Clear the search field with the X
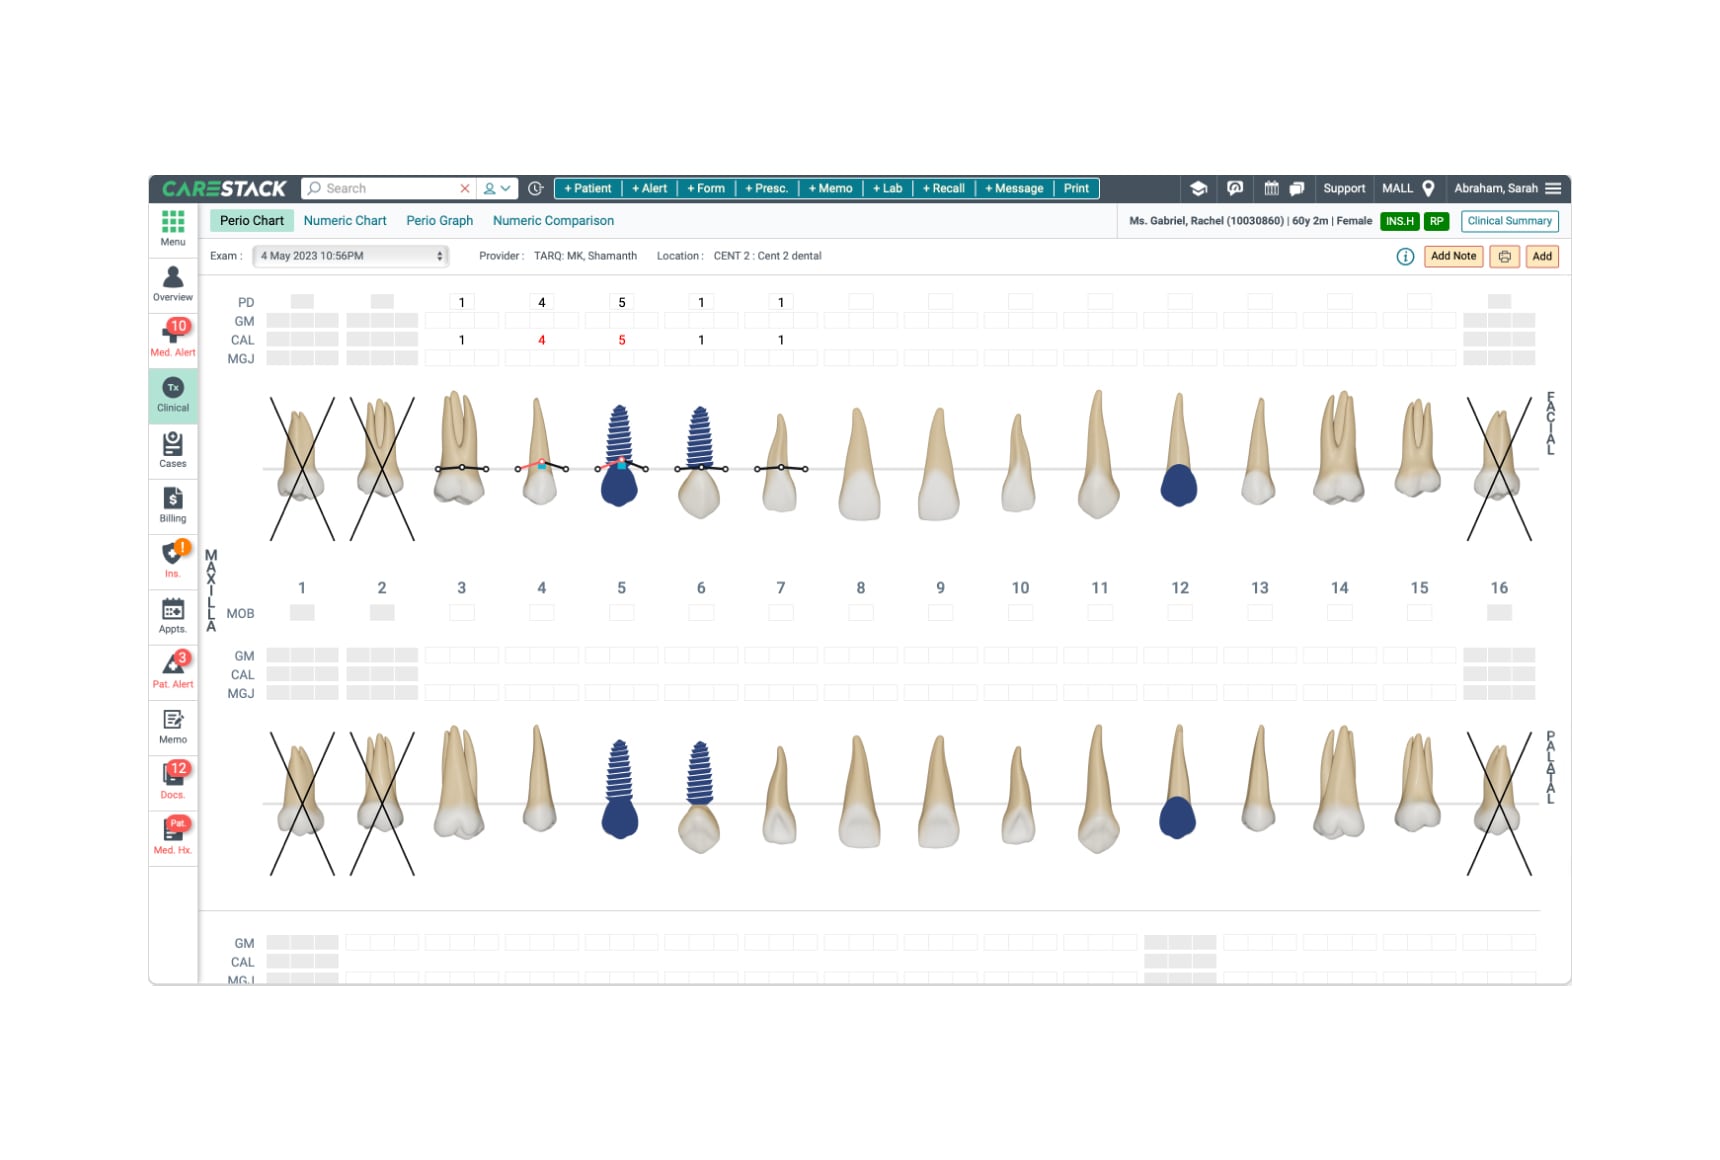 pos(465,188)
